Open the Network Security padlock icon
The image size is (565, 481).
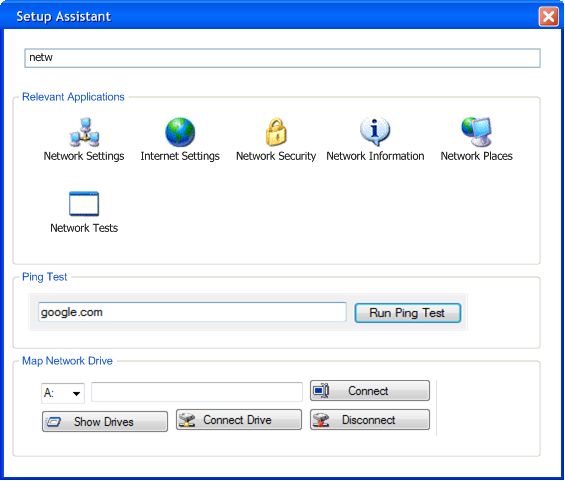[276, 132]
